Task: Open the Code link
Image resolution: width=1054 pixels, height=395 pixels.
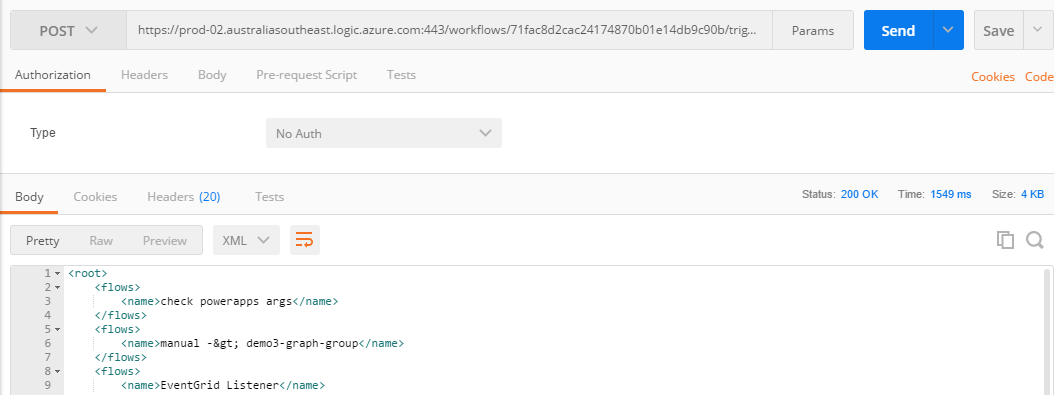Action: (x=1039, y=77)
